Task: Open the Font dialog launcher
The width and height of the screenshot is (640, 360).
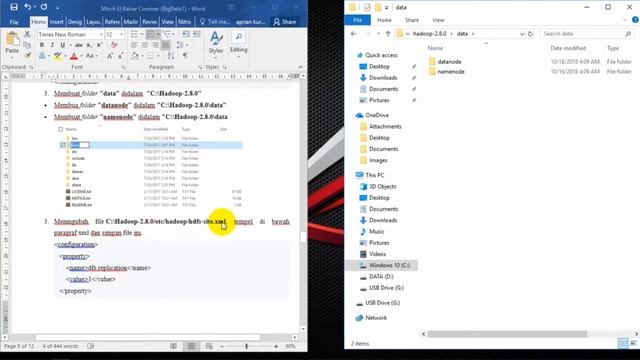Action: [123, 67]
